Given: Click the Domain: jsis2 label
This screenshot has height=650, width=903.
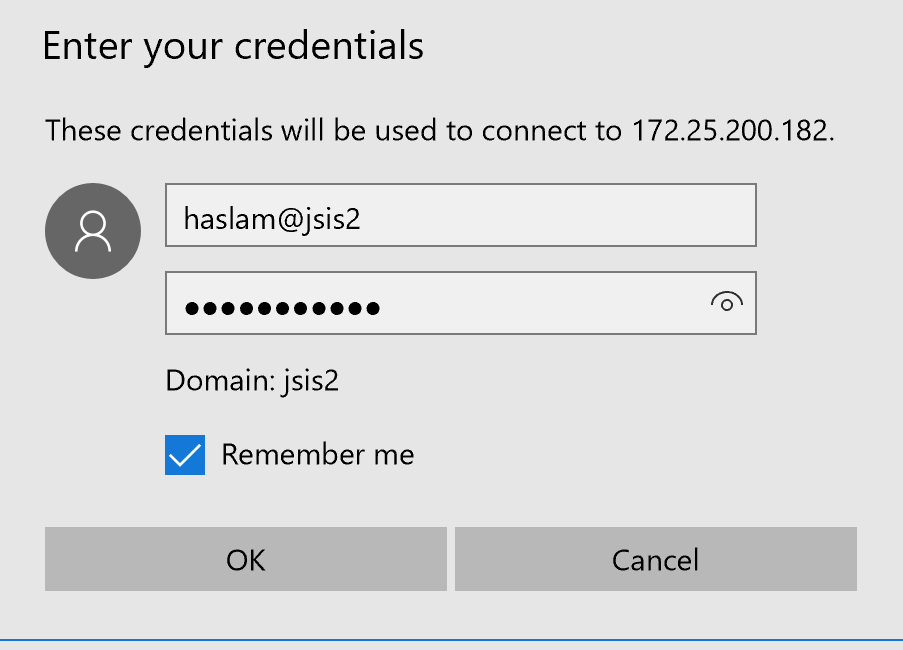Looking at the screenshot, I should tap(252, 381).
